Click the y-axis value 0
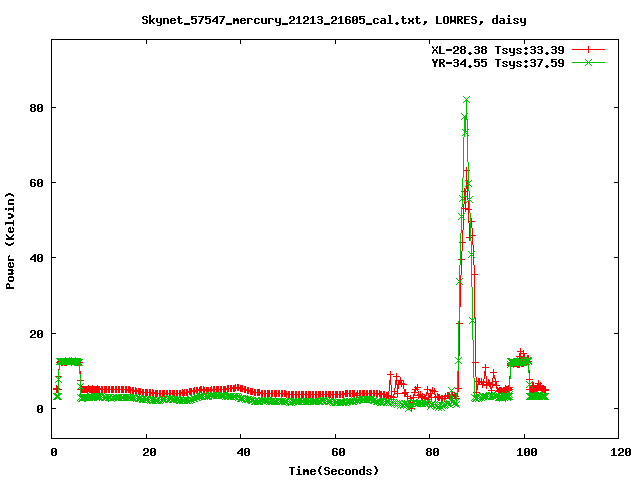The image size is (640, 480). [x=40, y=409]
